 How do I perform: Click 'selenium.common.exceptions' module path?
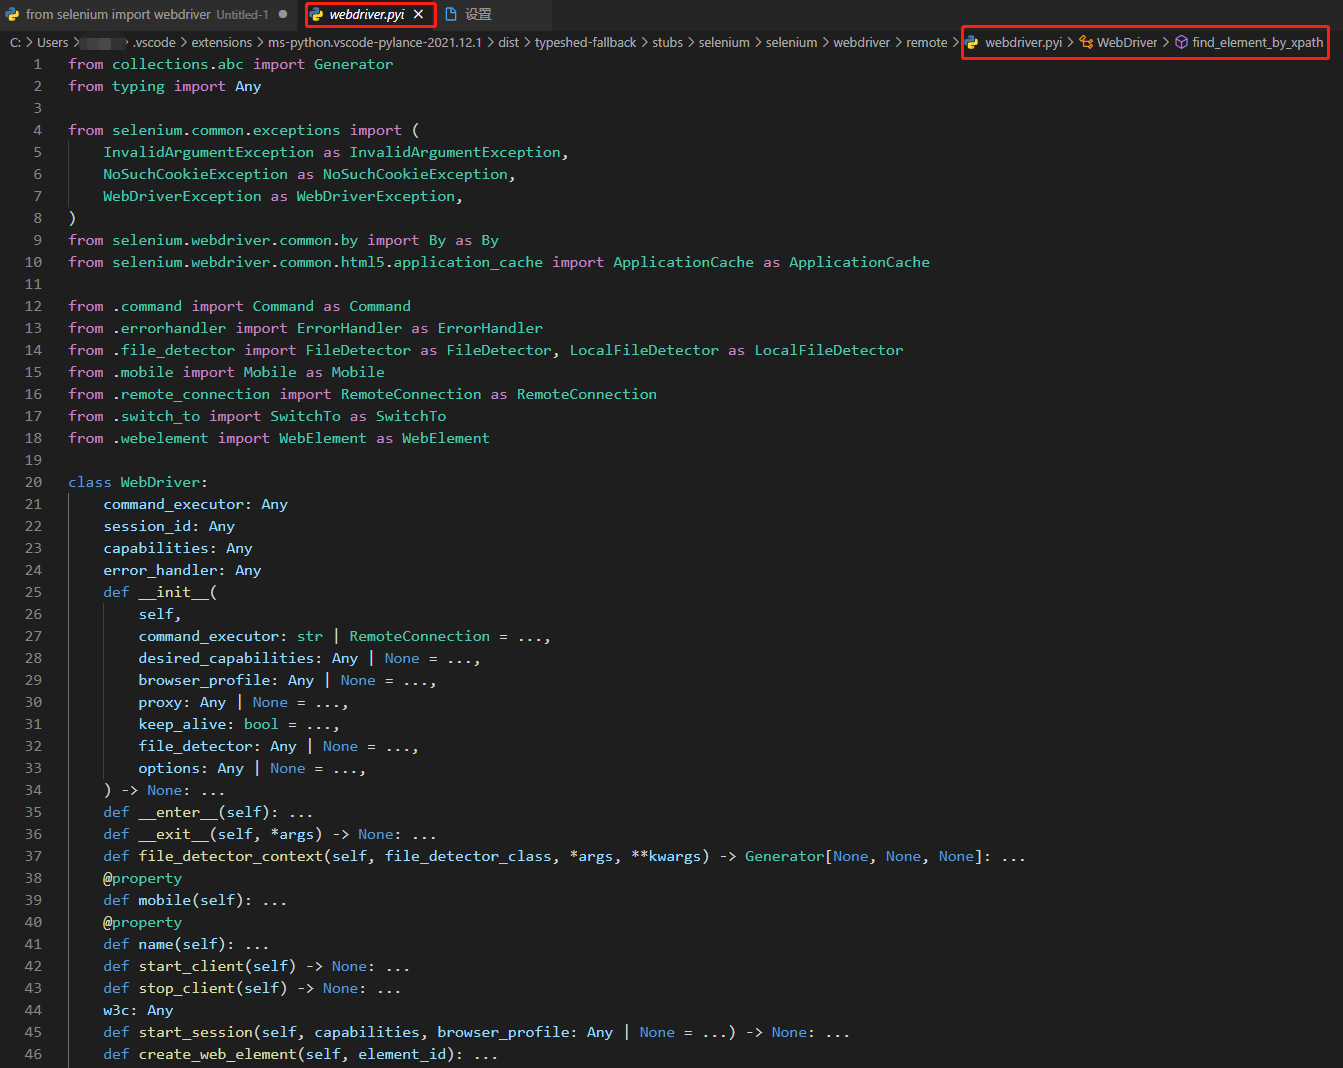coord(226,130)
